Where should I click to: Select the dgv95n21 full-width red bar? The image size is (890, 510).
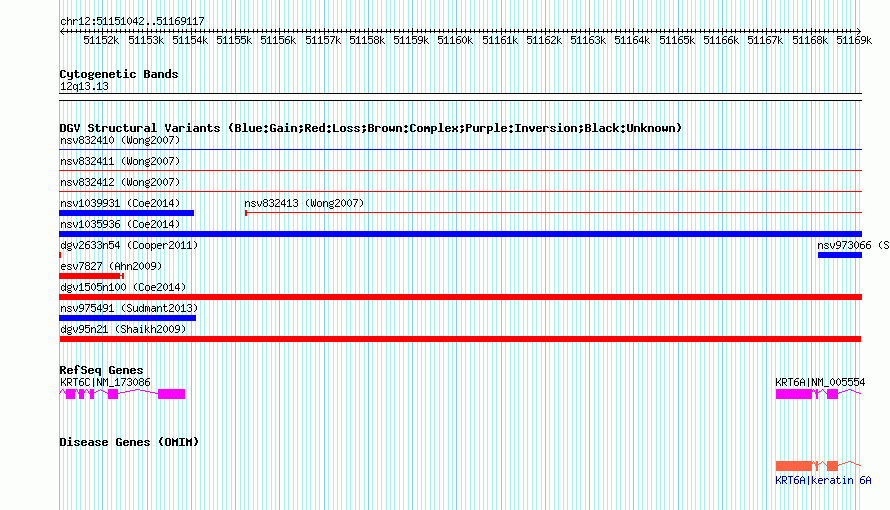[460, 339]
